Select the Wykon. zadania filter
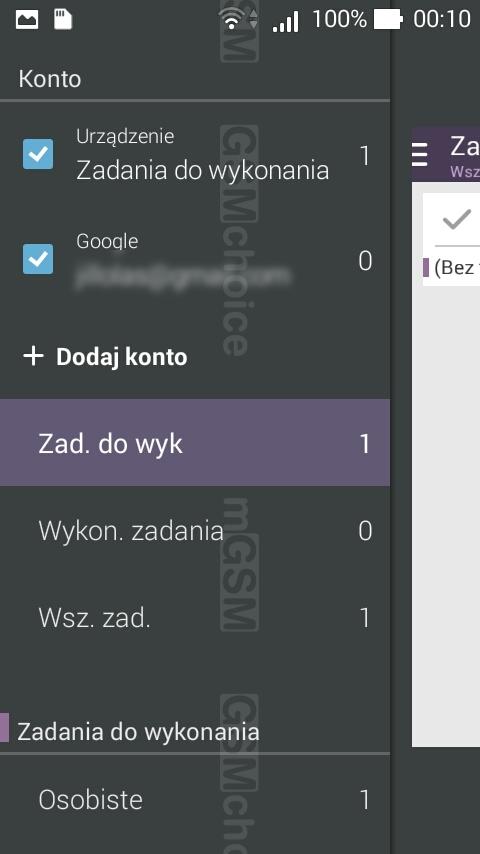 (195, 530)
